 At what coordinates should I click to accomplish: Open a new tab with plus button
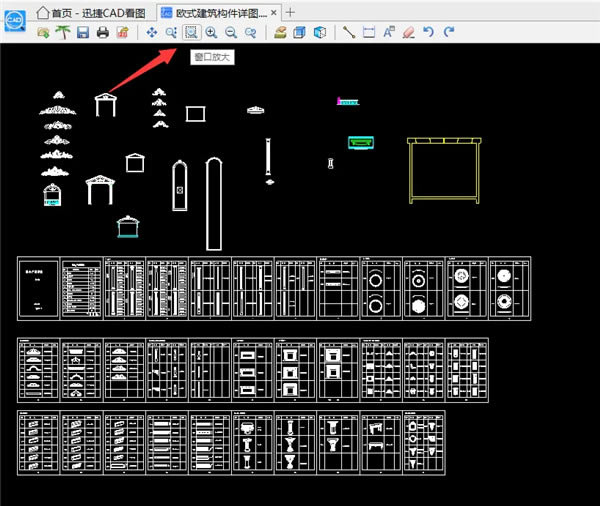[x=291, y=12]
